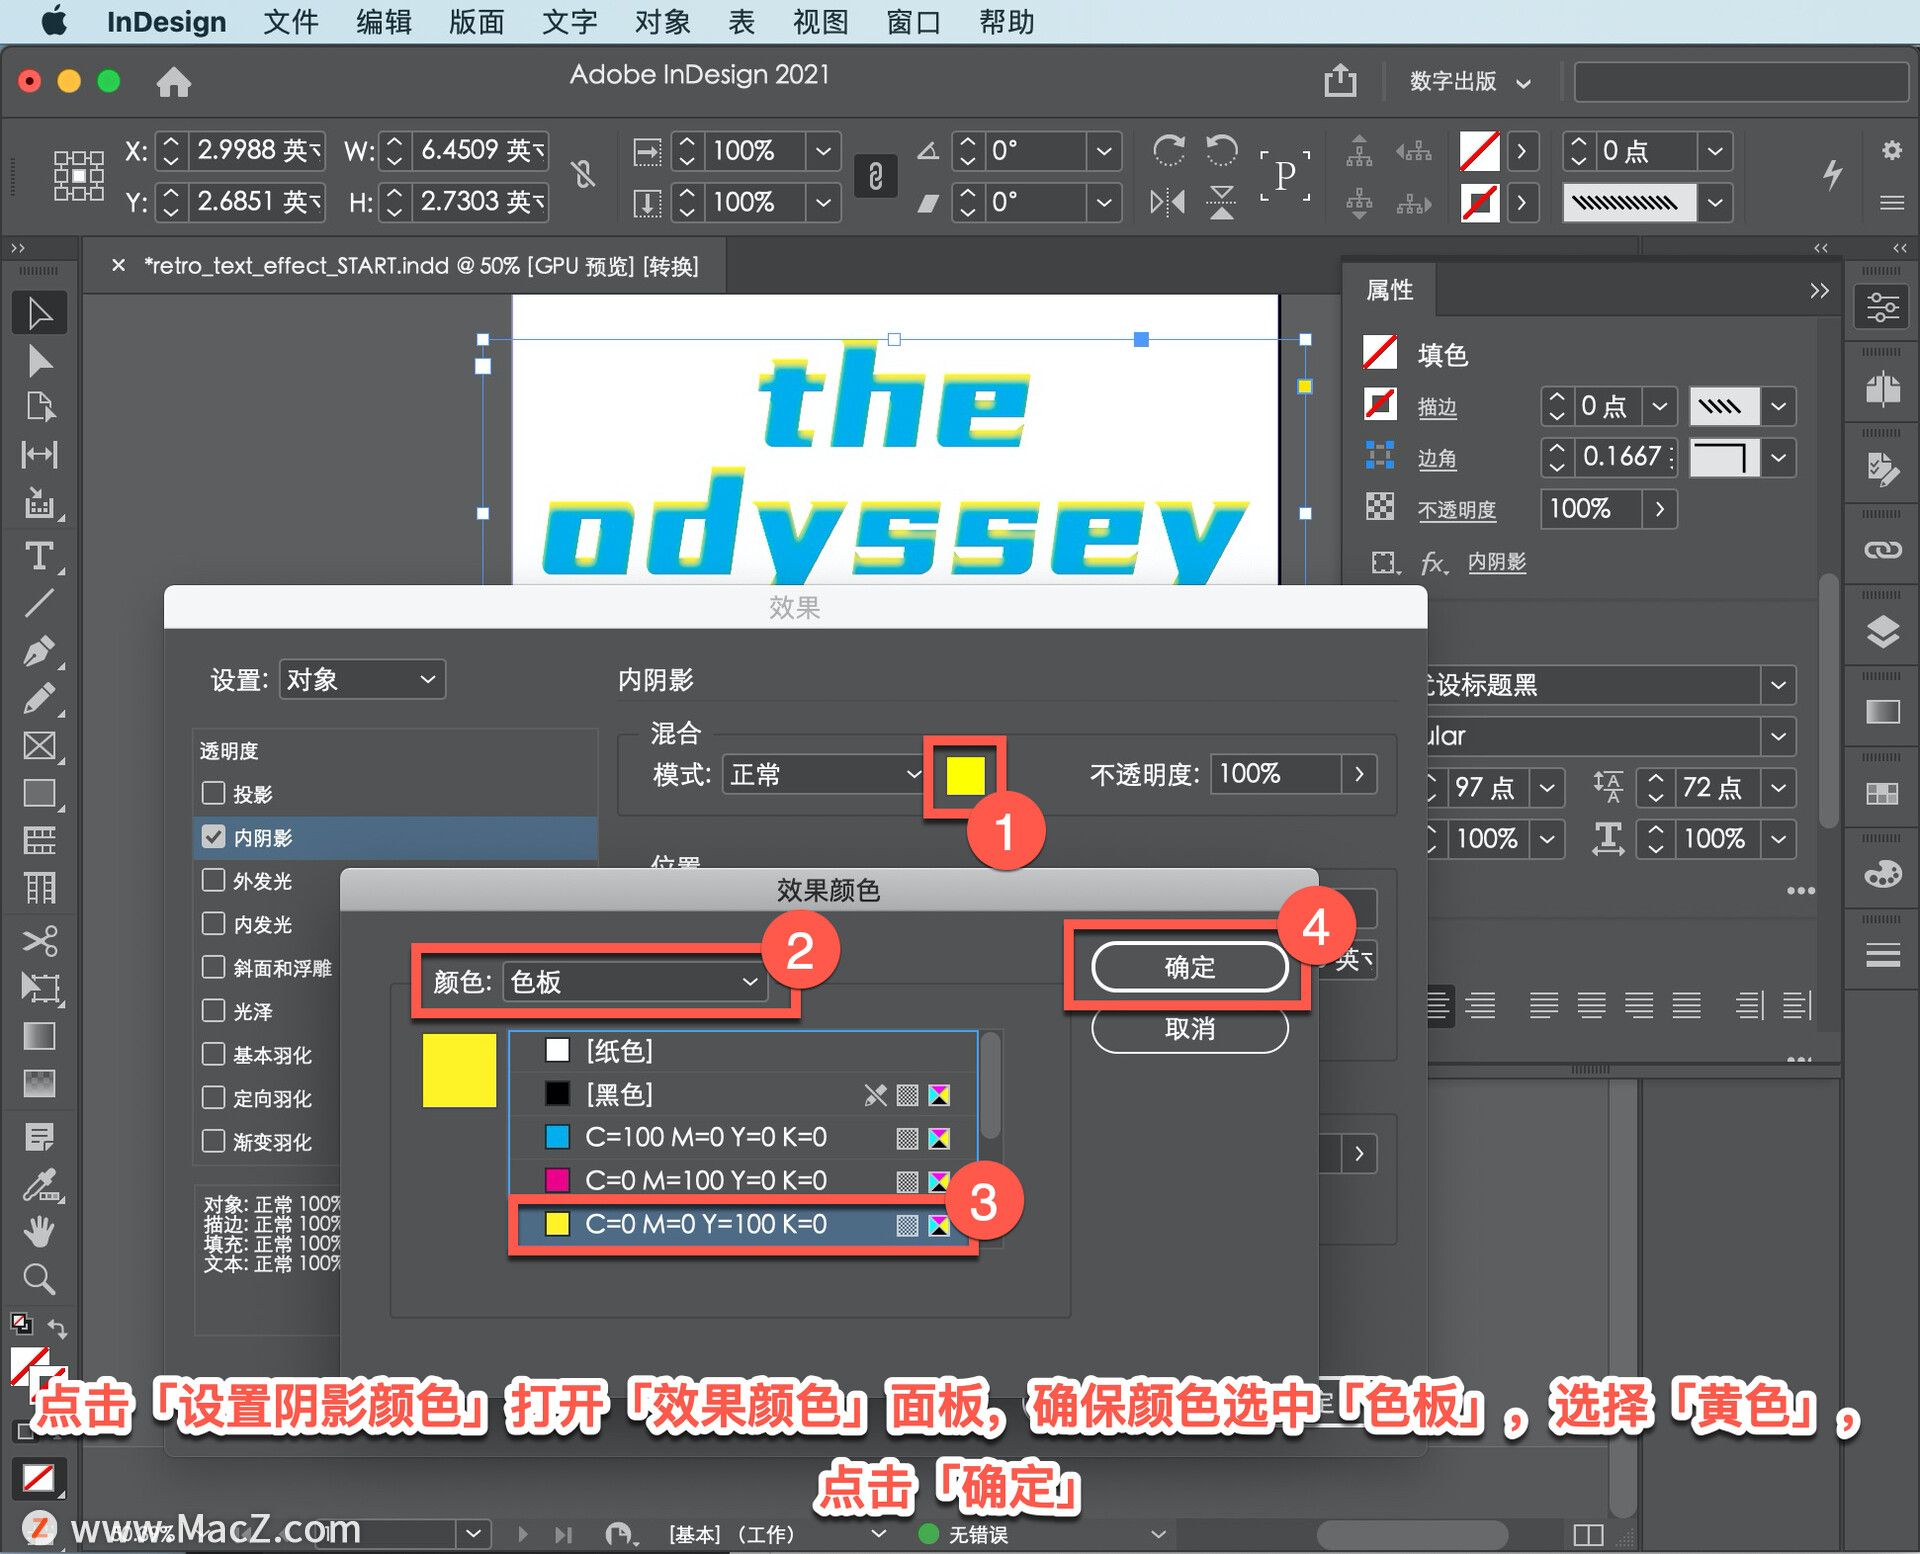Open the 颜色 色板 dropdown
This screenshot has width=1920, height=1554.
click(x=635, y=982)
